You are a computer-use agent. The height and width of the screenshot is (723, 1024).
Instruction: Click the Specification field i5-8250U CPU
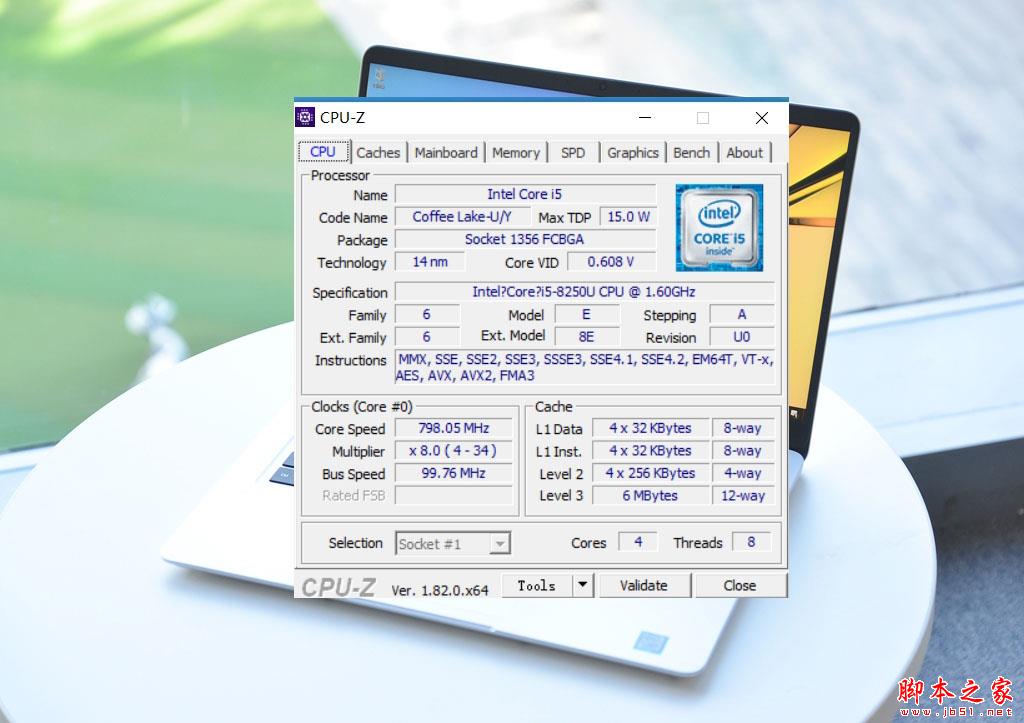point(584,292)
